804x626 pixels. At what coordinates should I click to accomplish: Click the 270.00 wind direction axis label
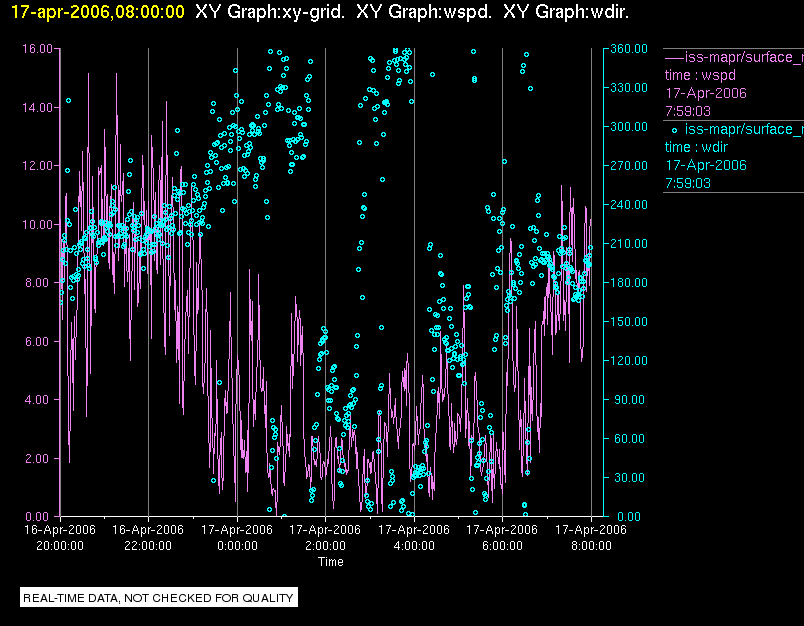point(629,166)
